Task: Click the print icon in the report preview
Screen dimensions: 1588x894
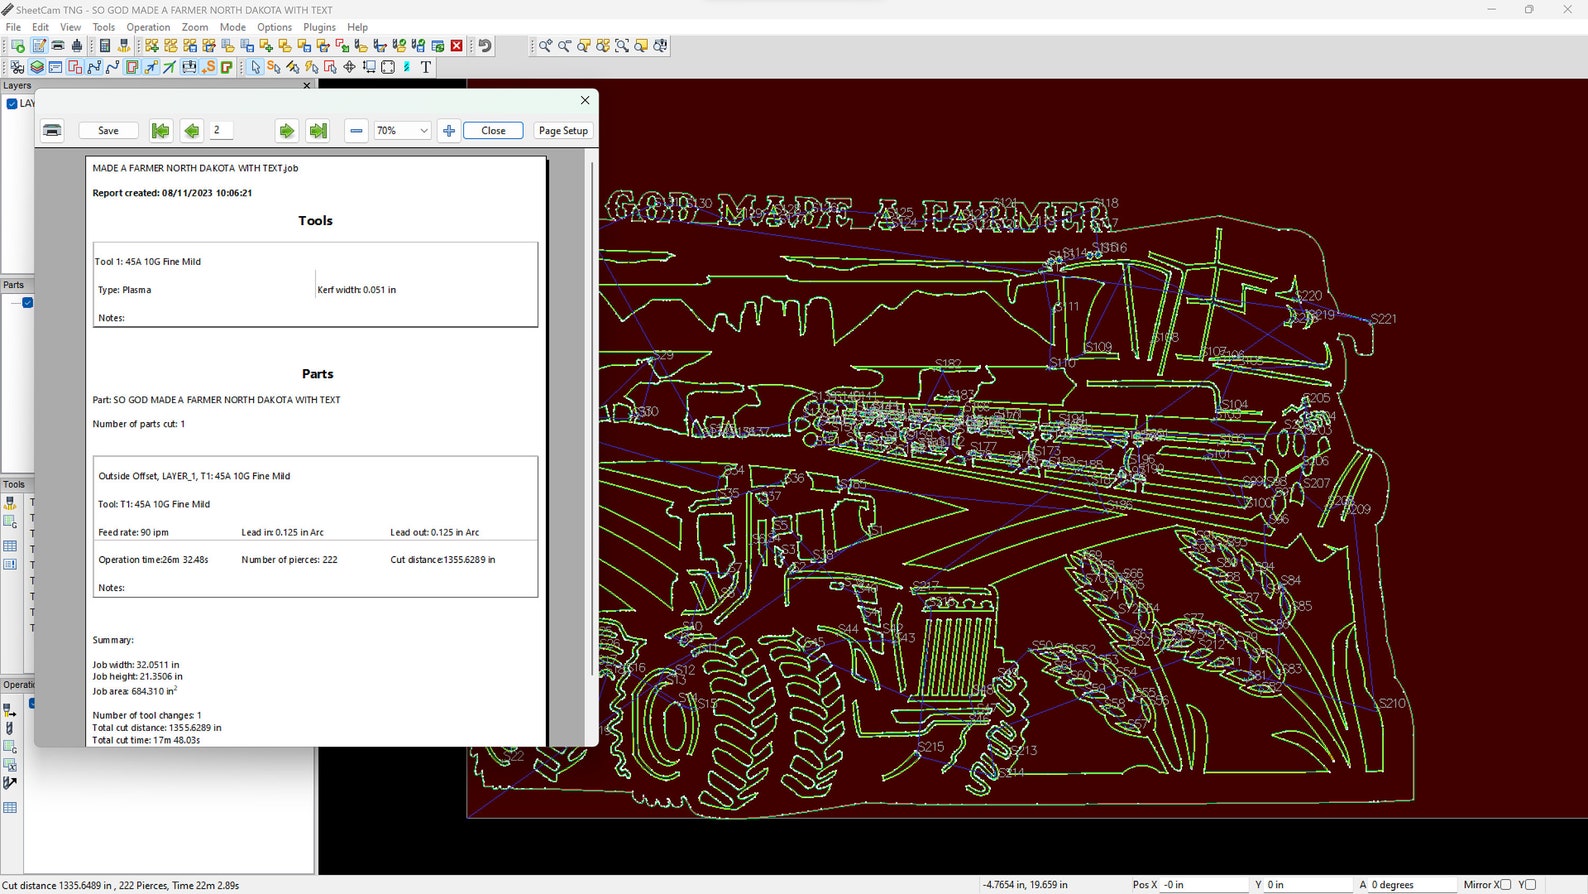Action: coord(53,131)
